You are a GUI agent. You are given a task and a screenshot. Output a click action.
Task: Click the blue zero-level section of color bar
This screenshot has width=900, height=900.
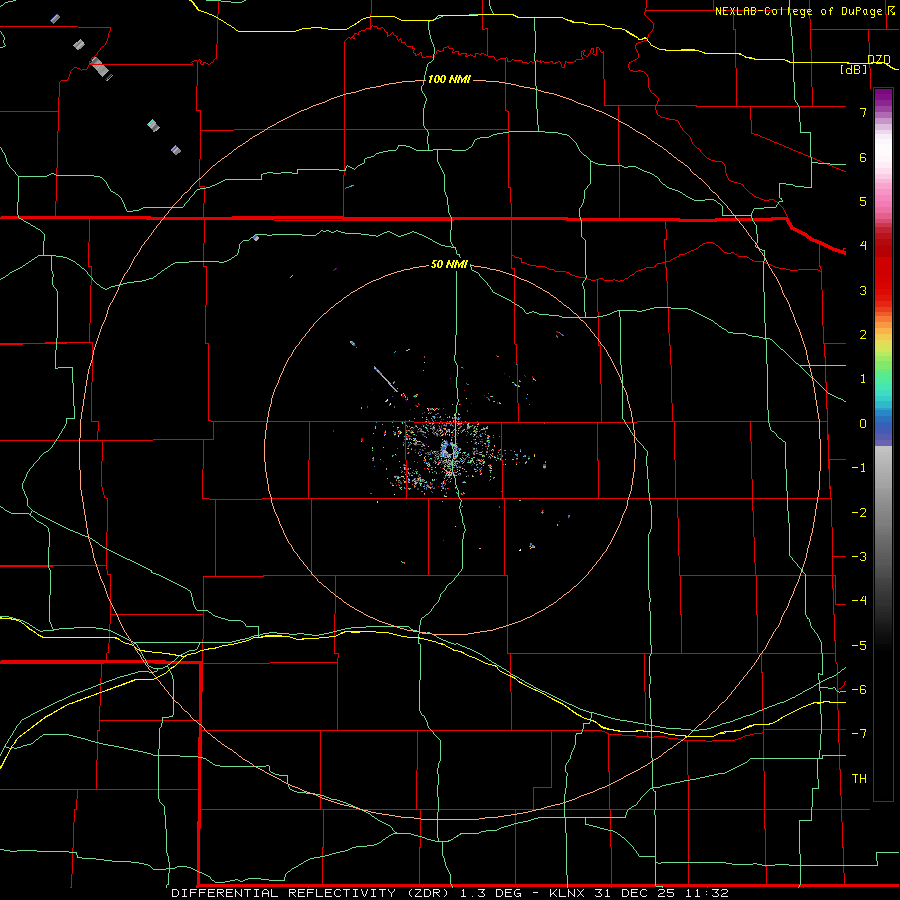pyautogui.click(x=883, y=428)
